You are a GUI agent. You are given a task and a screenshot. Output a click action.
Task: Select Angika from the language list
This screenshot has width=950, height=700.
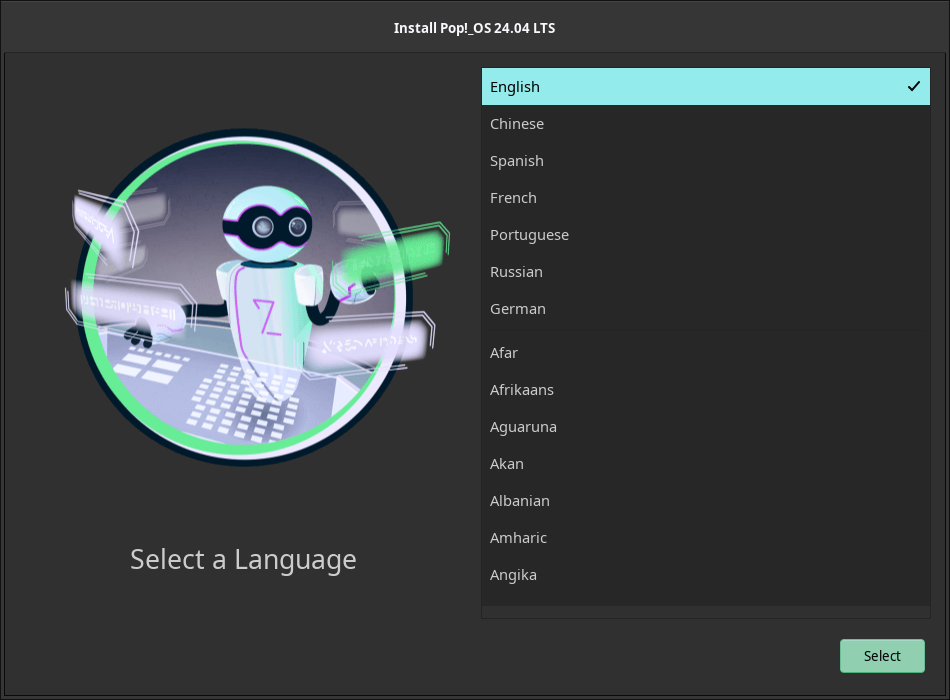click(513, 575)
